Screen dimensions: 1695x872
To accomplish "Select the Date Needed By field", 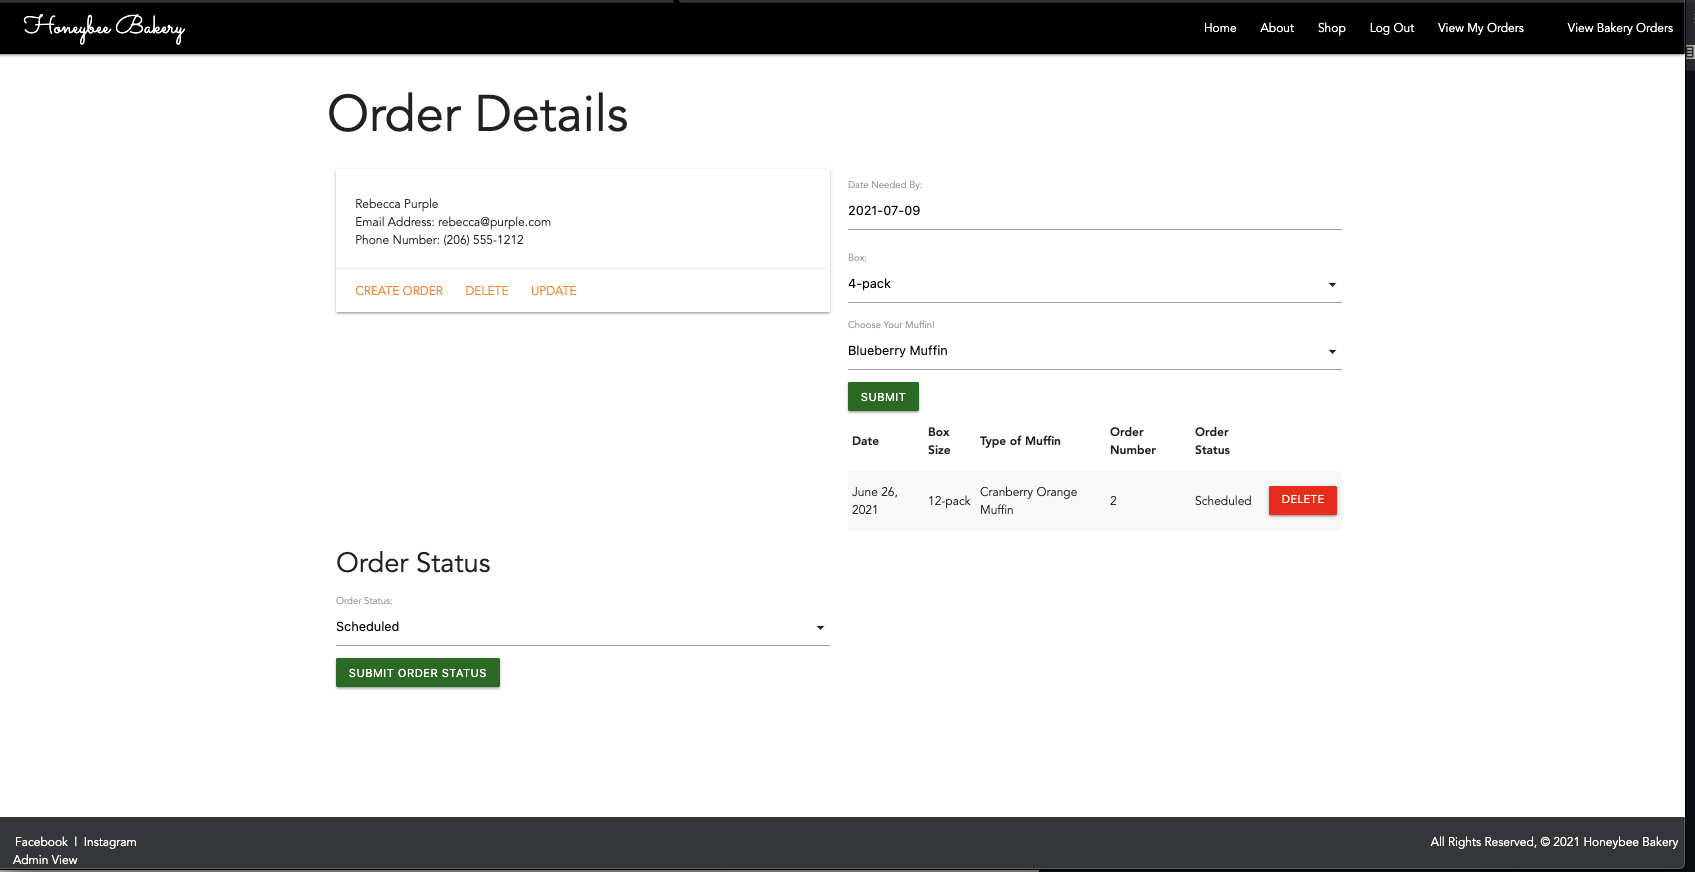I will click(x=1095, y=211).
